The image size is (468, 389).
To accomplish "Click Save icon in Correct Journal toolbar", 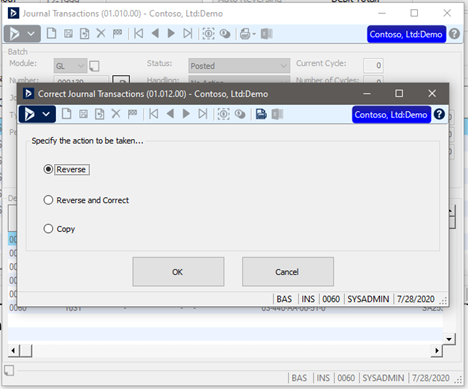I will pos(83,114).
